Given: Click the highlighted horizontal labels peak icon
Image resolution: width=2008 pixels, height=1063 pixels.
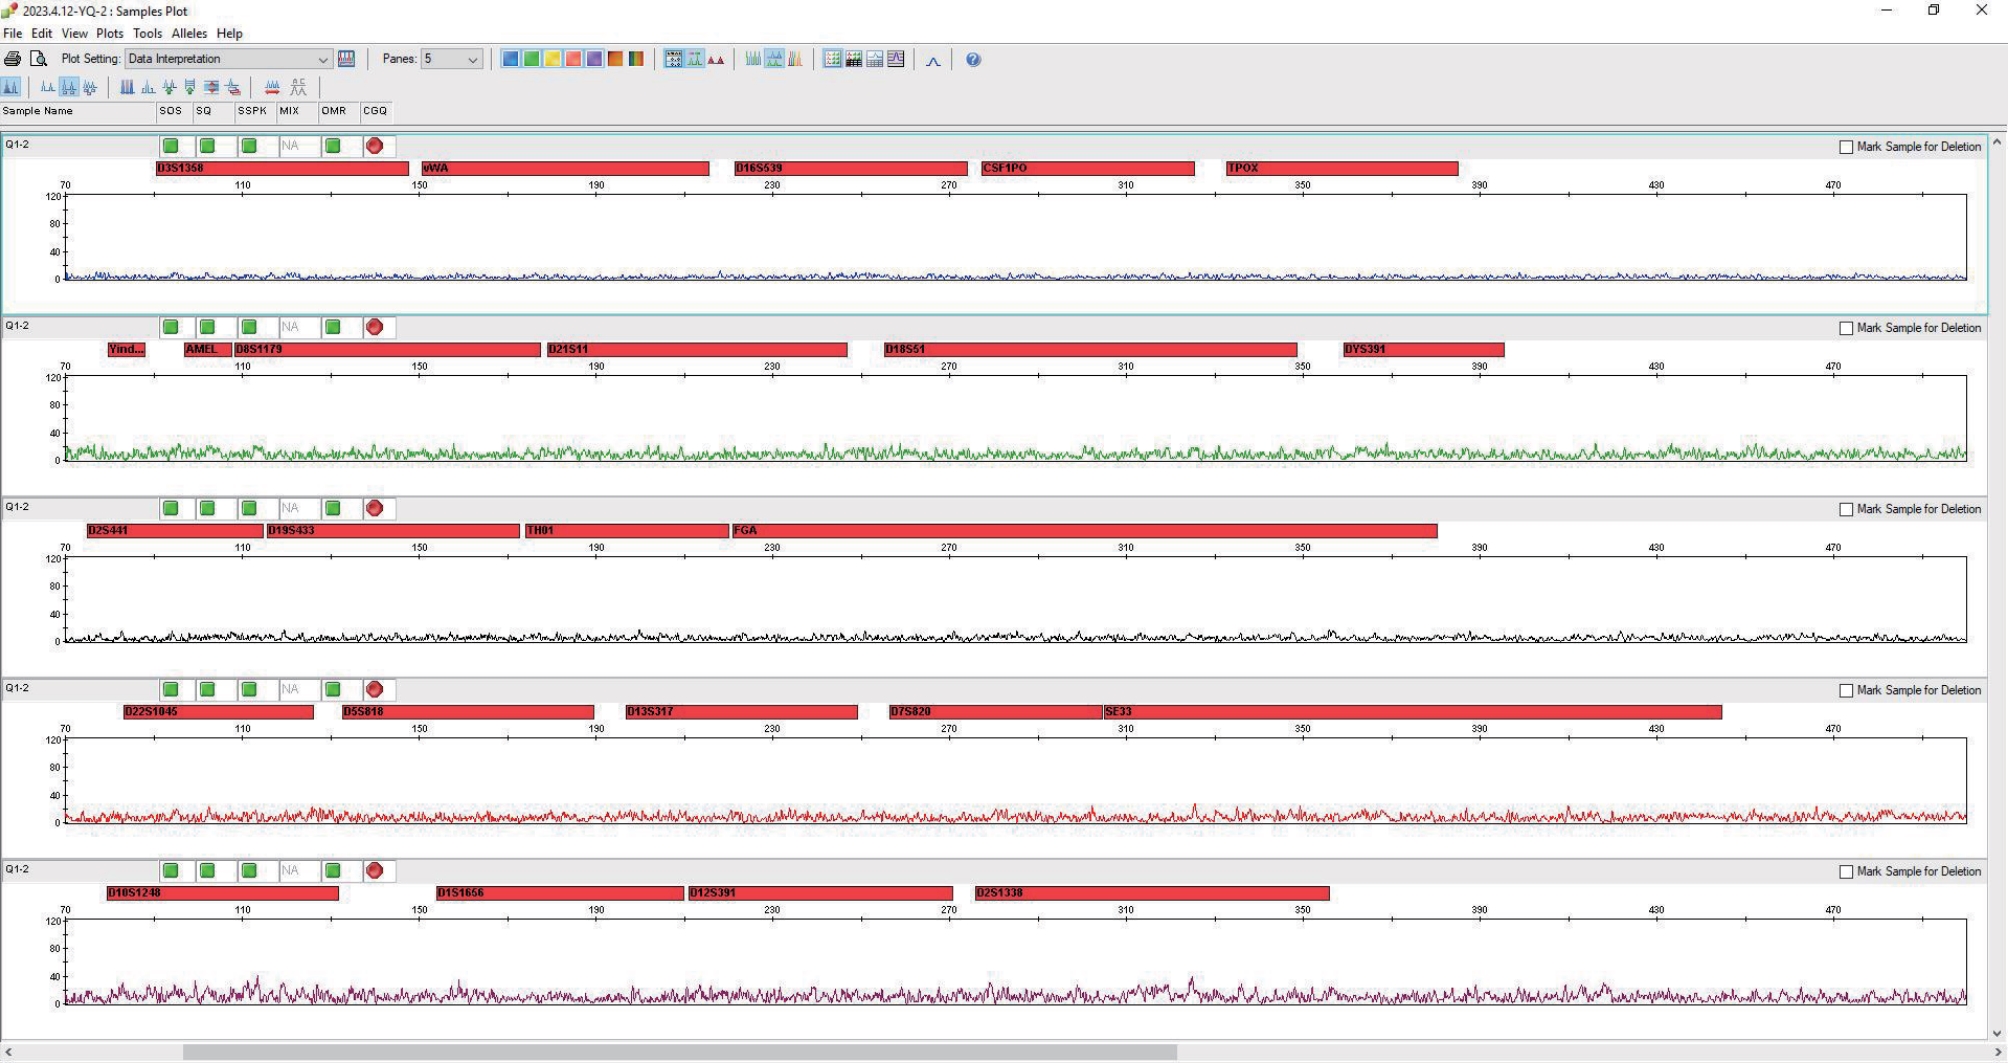Looking at the screenshot, I should [x=68, y=87].
